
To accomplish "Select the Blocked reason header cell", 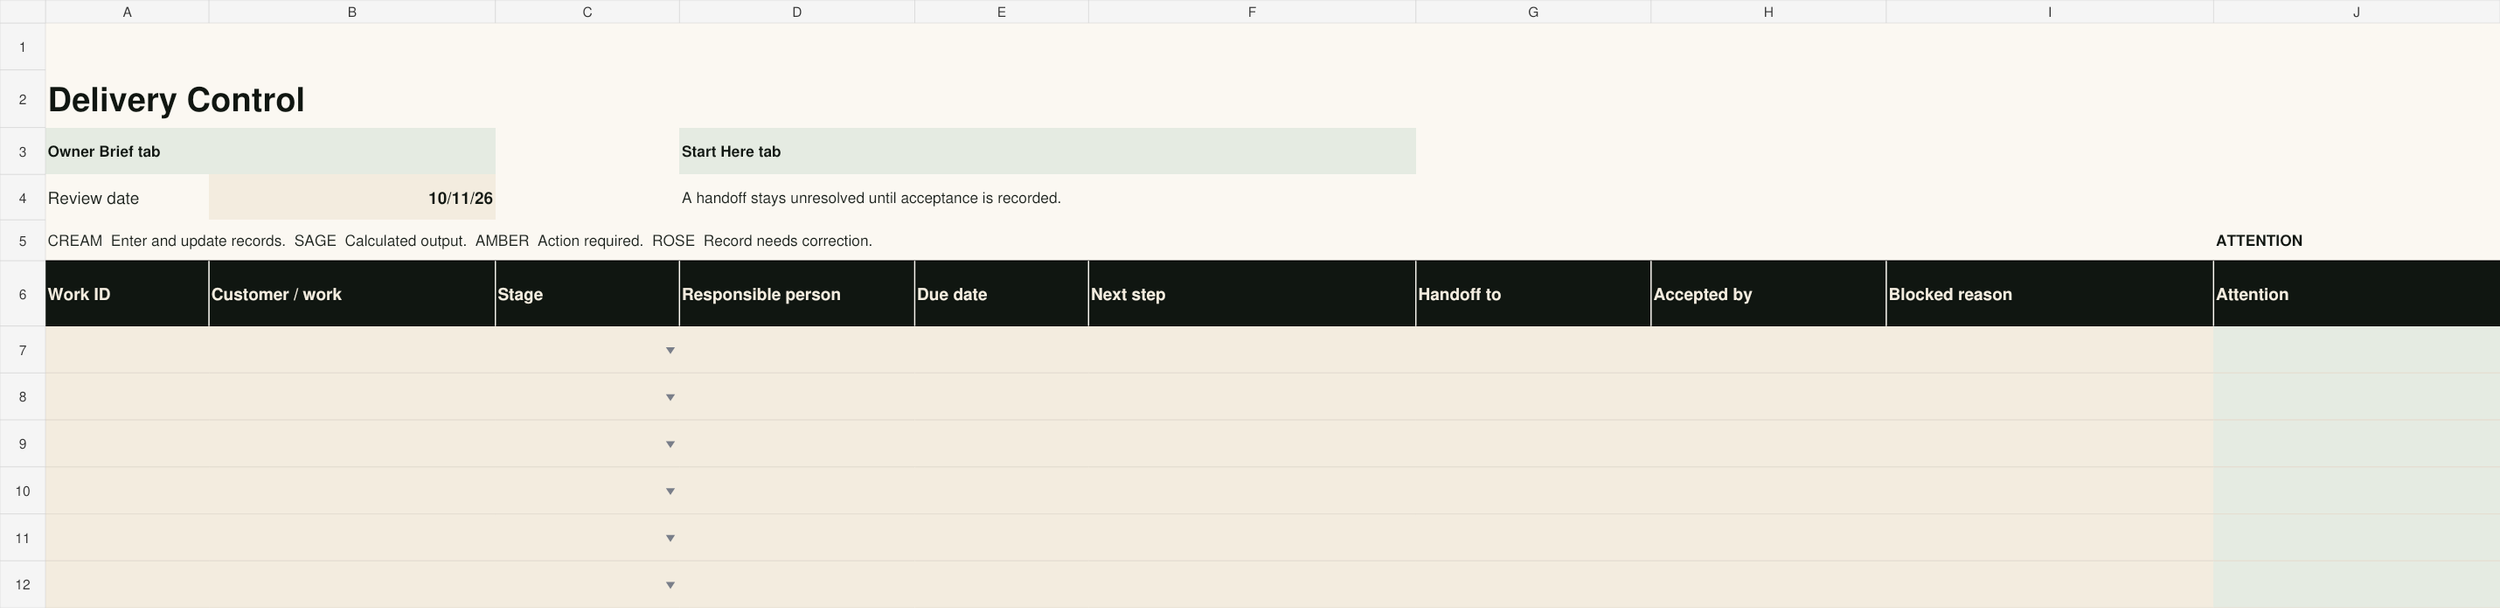I will pyautogui.click(x=2049, y=294).
